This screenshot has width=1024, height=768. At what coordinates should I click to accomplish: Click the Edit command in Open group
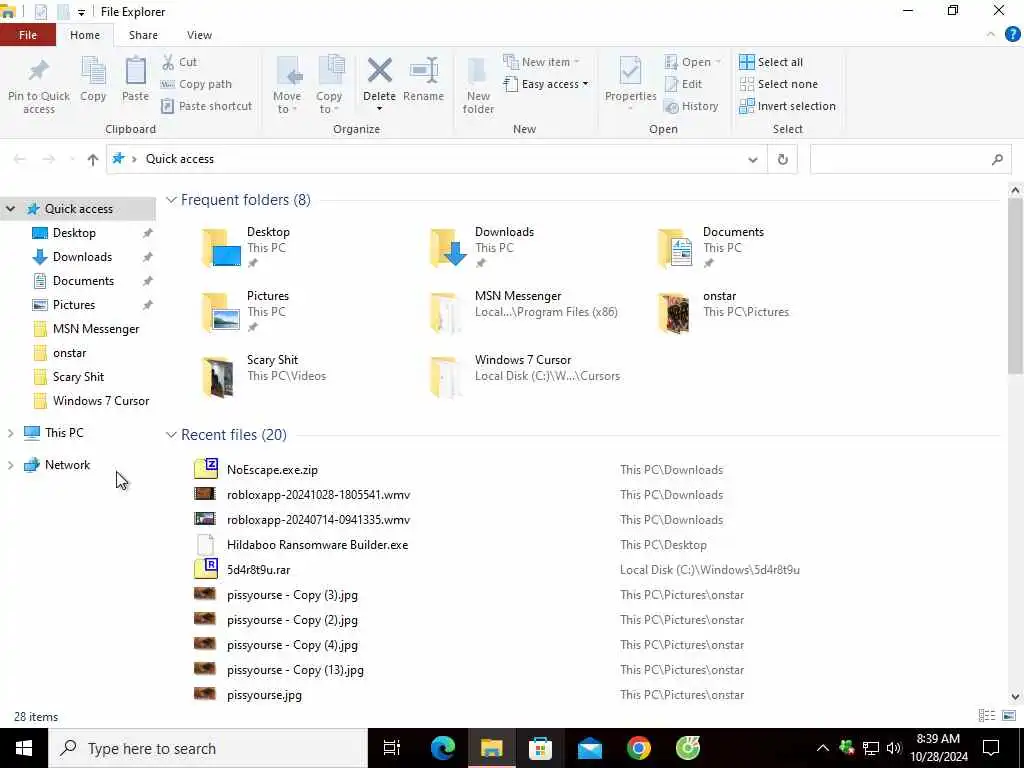(x=683, y=84)
